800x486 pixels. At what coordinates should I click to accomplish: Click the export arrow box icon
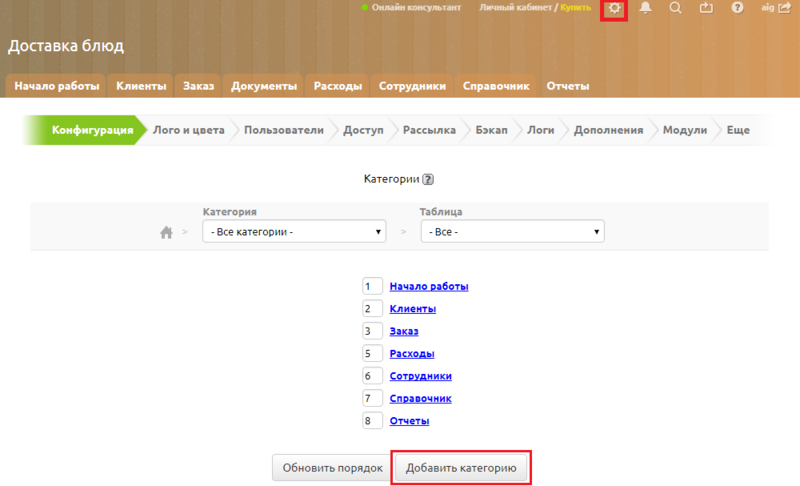706,8
